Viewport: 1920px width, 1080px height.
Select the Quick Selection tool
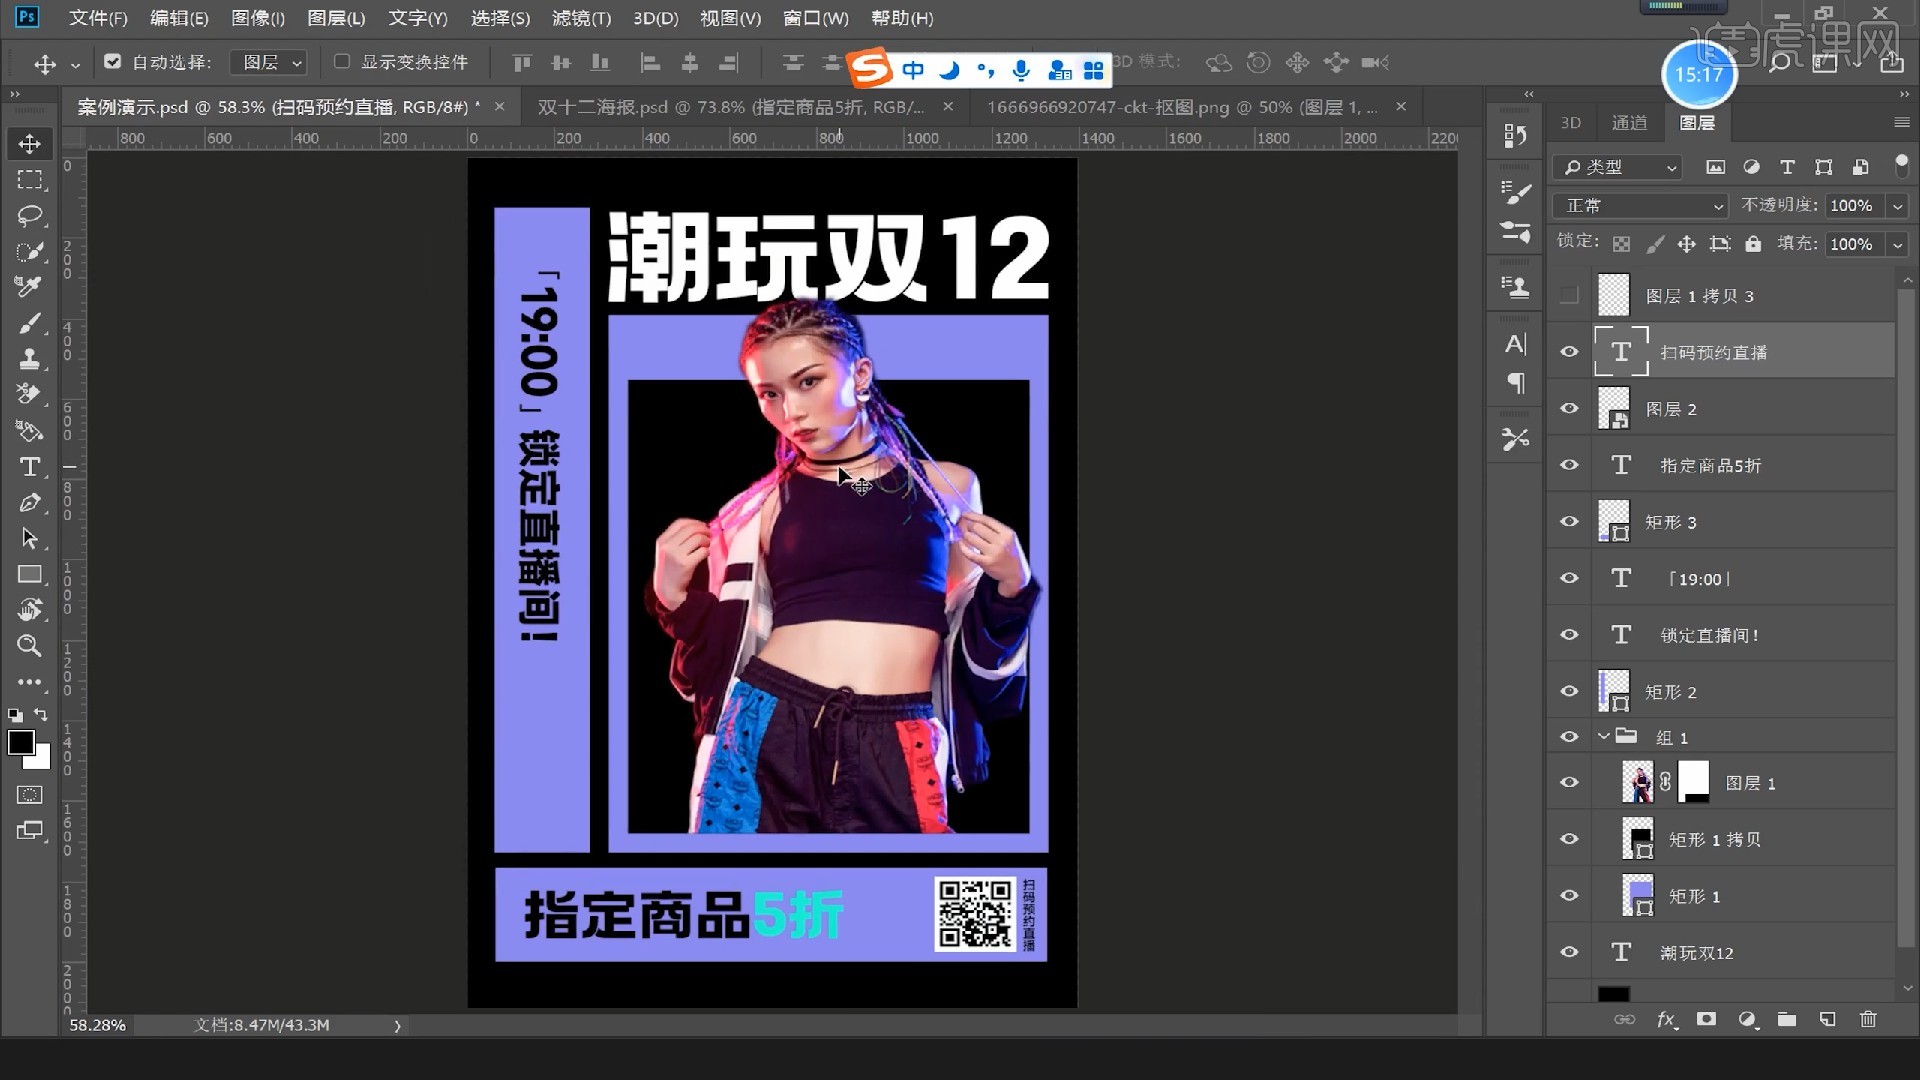[29, 252]
